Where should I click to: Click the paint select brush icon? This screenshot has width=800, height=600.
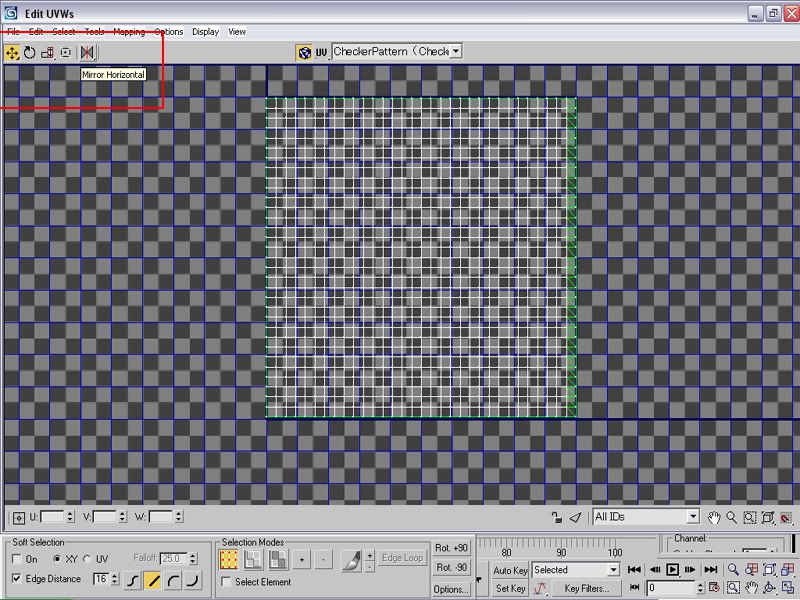pyautogui.click(x=352, y=560)
